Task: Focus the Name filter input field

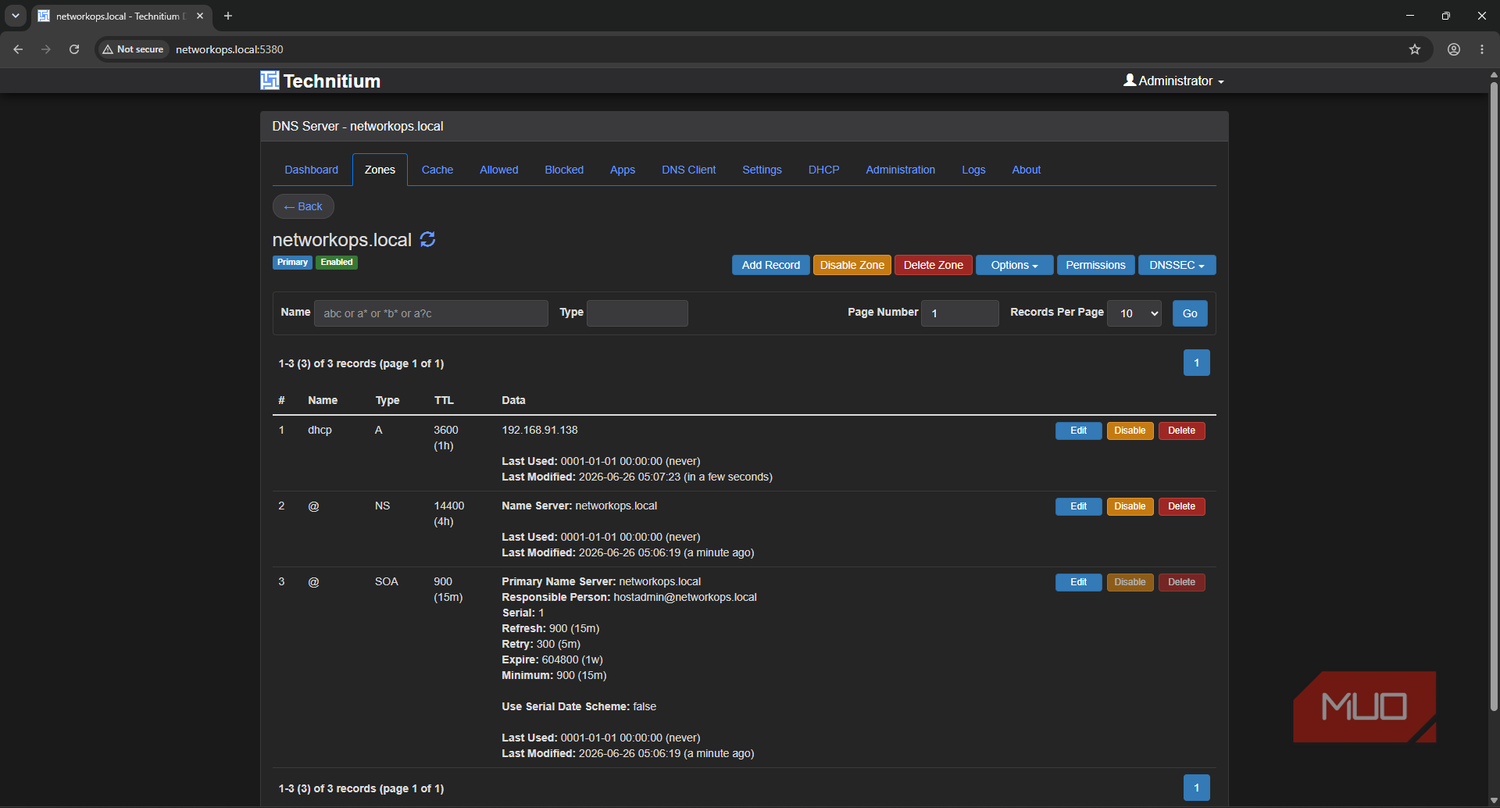Action: 431,313
